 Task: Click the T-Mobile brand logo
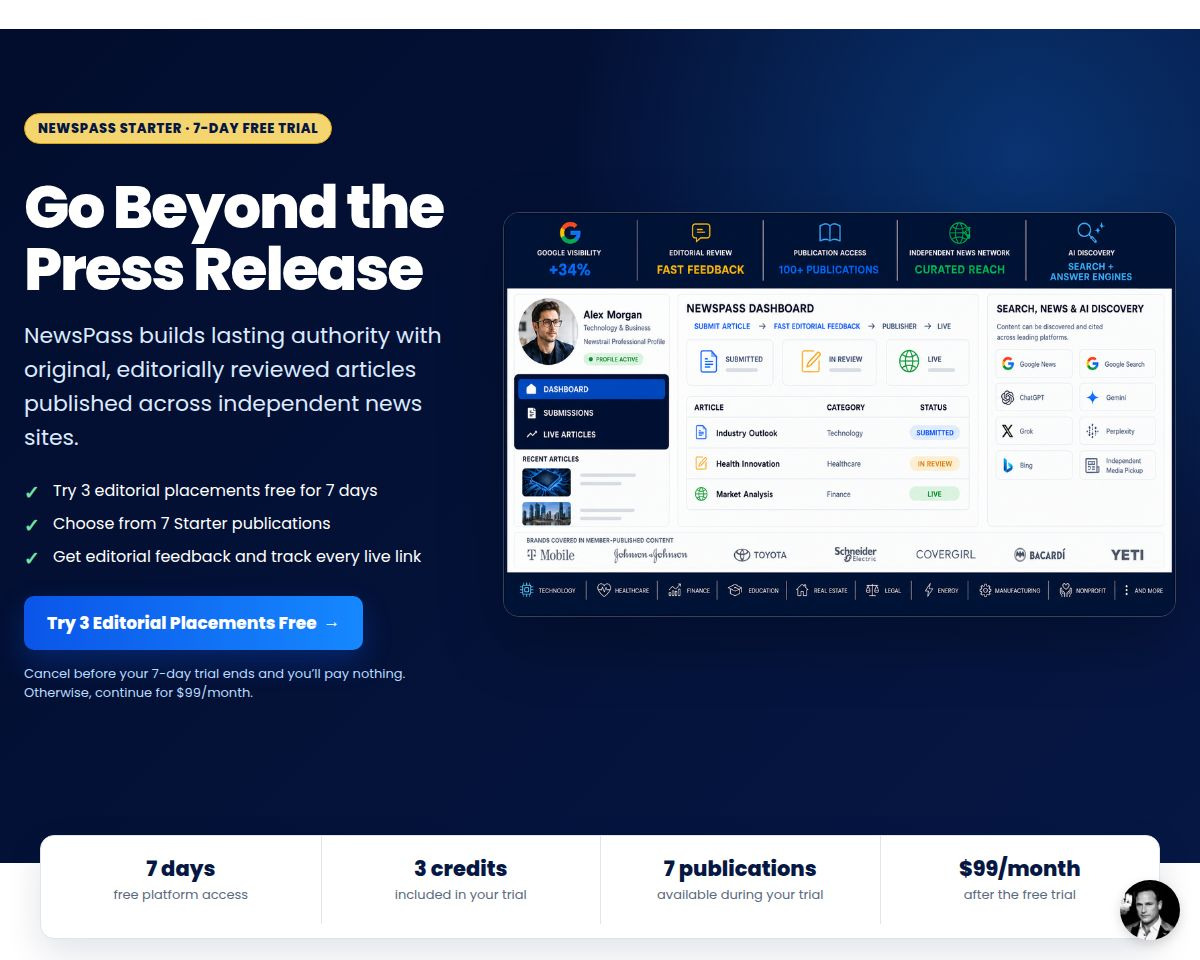550,554
